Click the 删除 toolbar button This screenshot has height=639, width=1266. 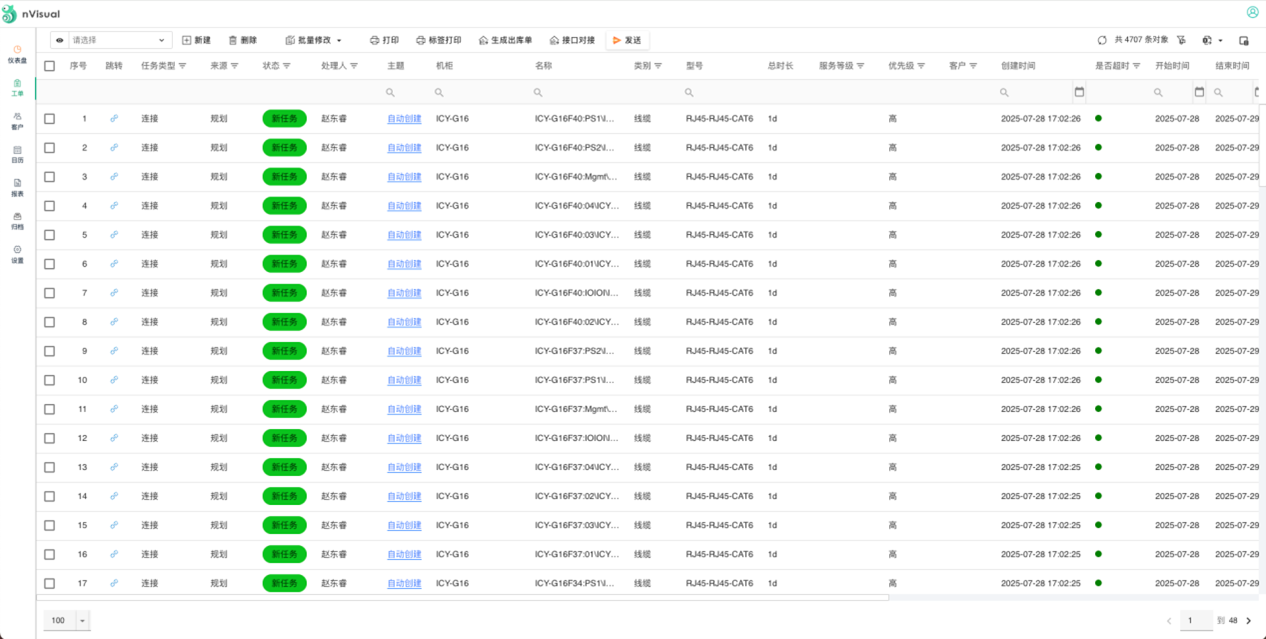point(243,40)
